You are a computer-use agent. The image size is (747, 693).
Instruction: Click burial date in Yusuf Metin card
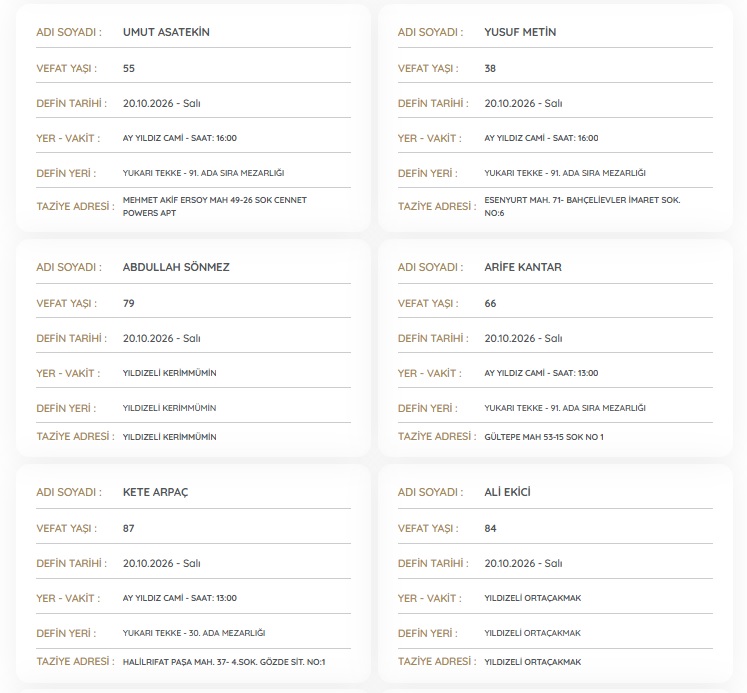click(x=523, y=103)
